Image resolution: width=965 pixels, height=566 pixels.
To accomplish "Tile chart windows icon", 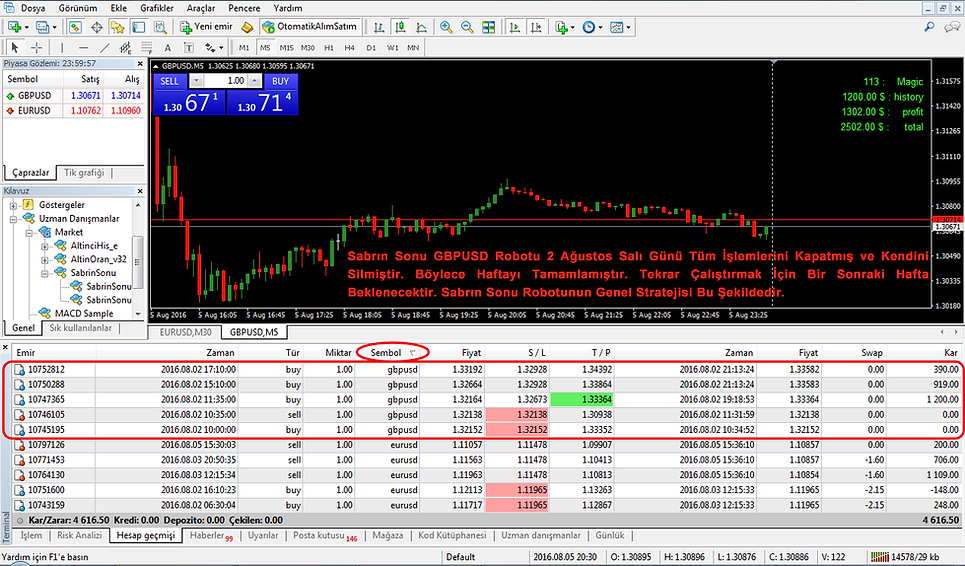I will (489, 27).
